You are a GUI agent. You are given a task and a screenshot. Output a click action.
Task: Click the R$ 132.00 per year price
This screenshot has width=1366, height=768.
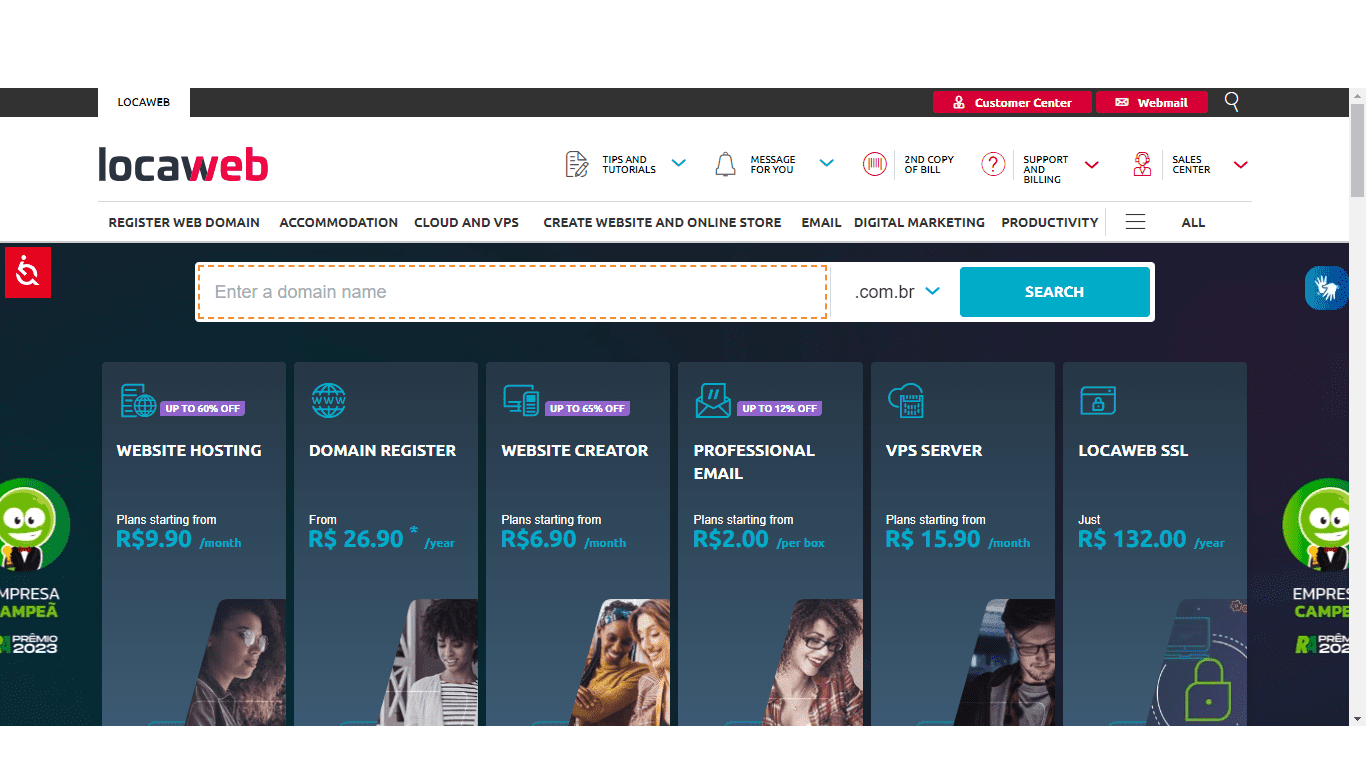click(x=1151, y=540)
